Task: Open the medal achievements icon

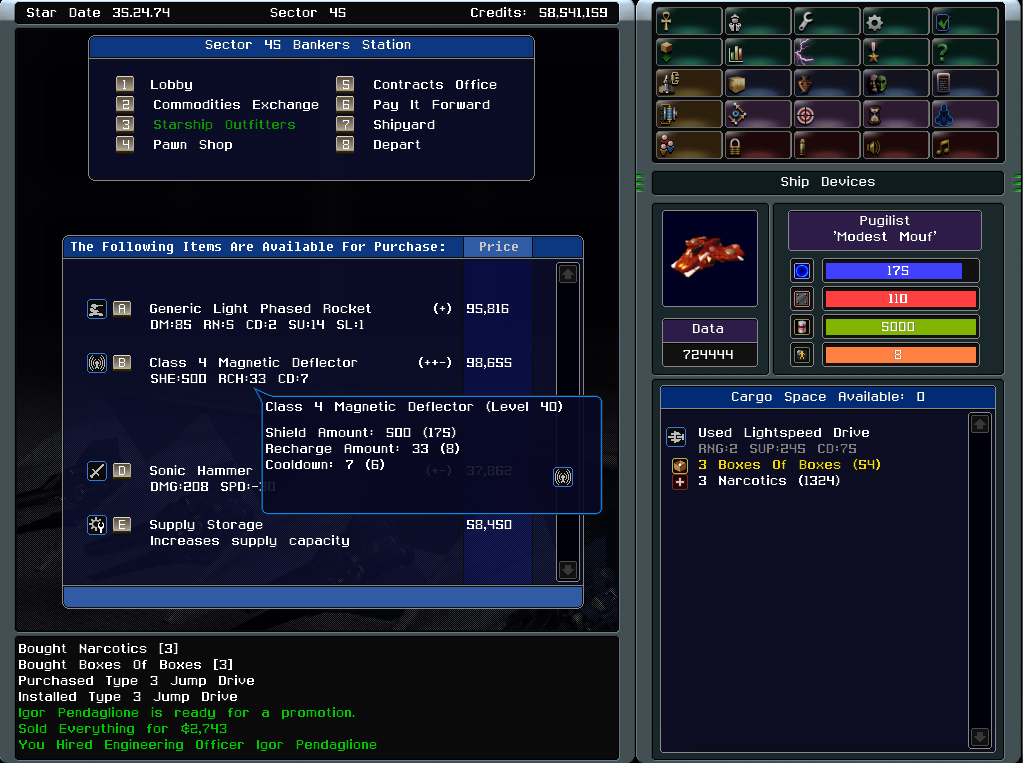Action: pyautogui.click(x=897, y=53)
